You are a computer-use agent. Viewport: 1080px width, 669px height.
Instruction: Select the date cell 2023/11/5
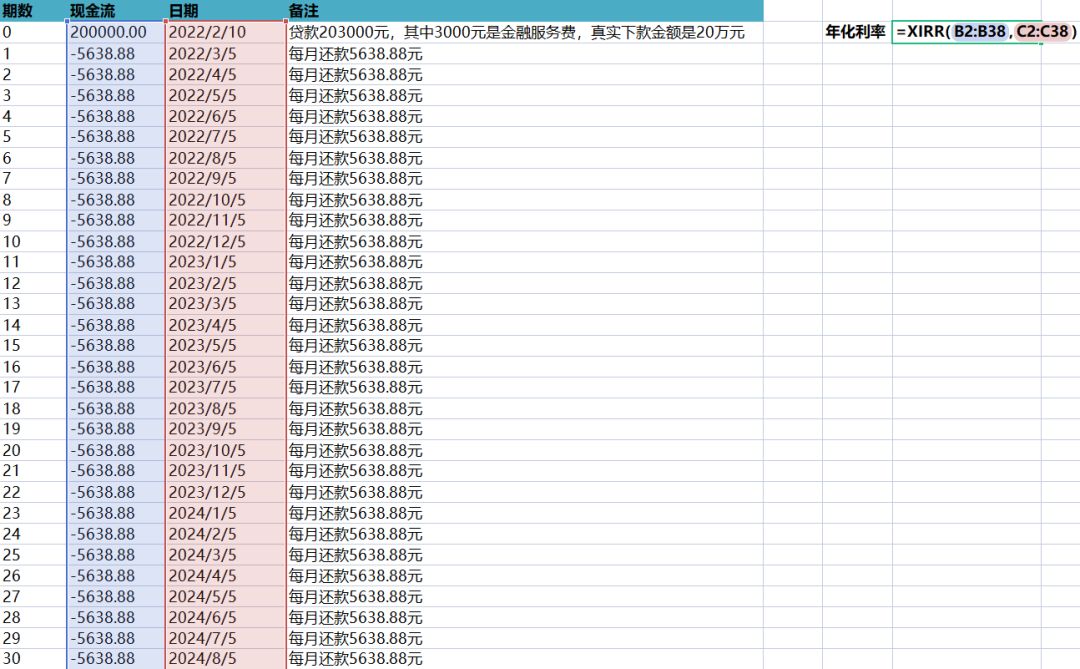click(226, 471)
